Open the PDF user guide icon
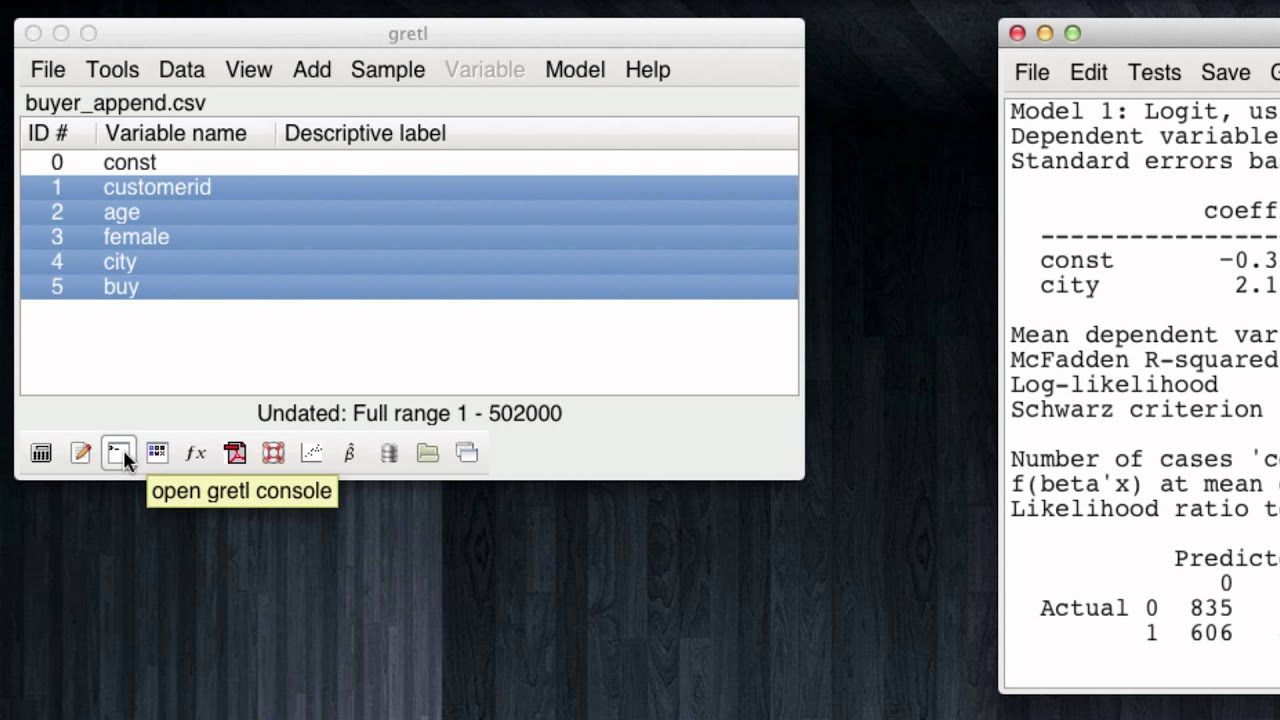1280x720 pixels. pyautogui.click(x=235, y=453)
